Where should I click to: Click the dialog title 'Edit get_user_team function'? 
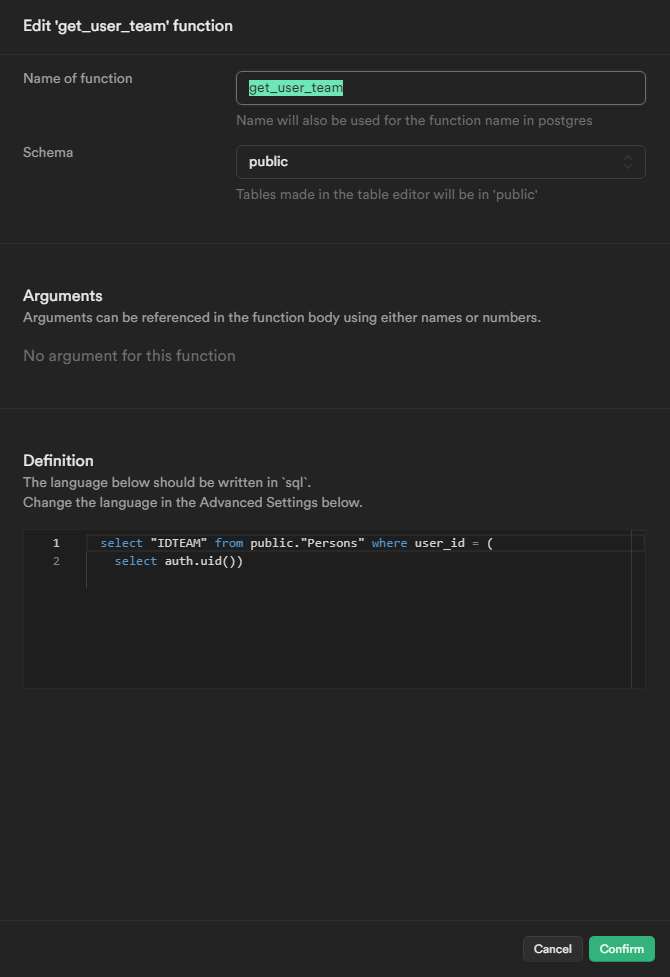click(128, 26)
